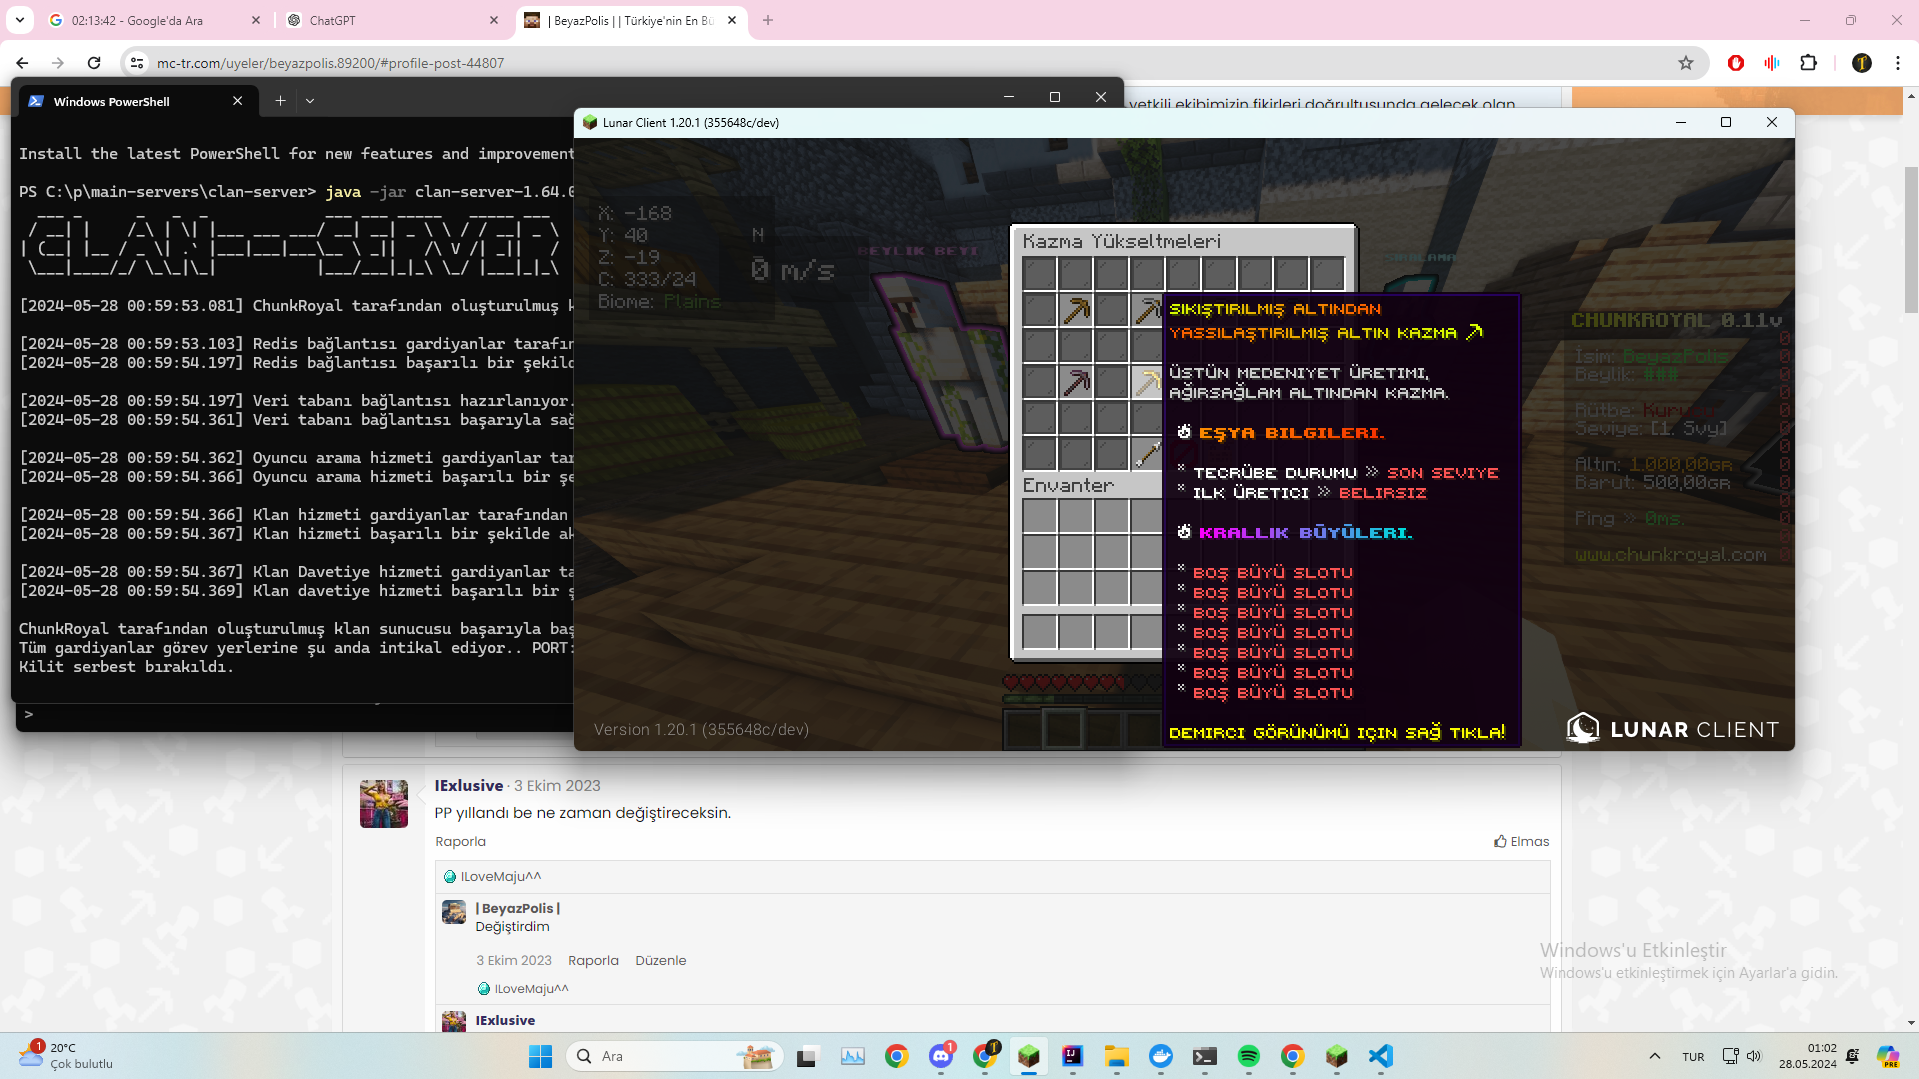The image size is (1919, 1079).
Task: Open the volume control in system tray
Action: click(1754, 1056)
